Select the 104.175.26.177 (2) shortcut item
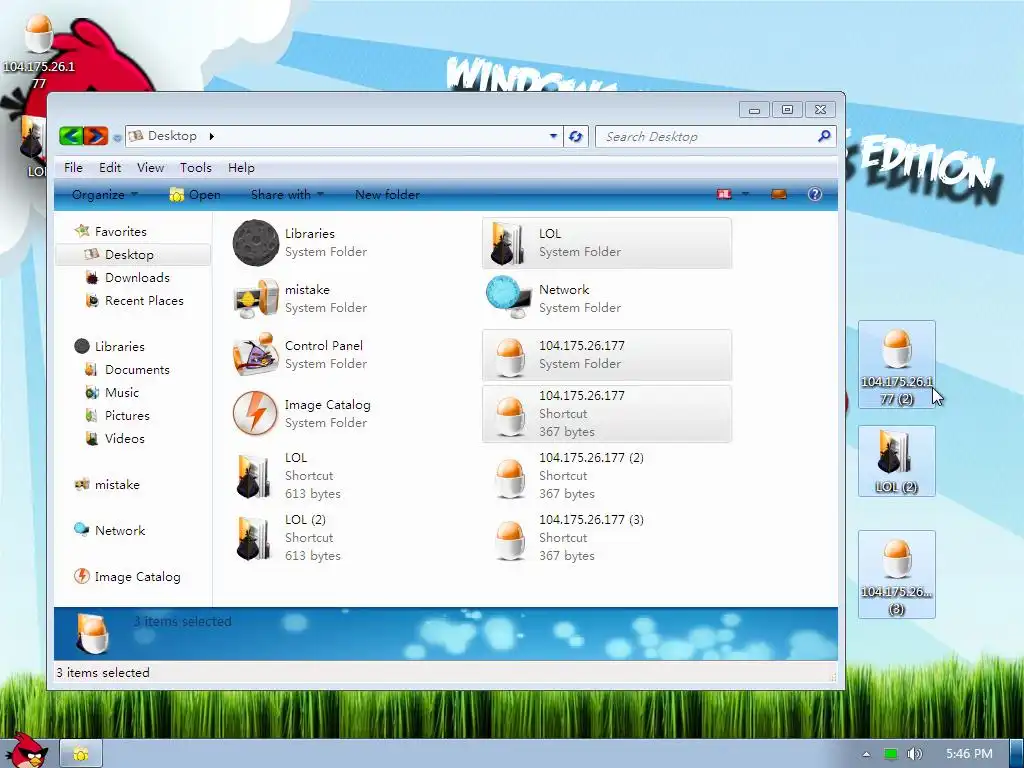 (607, 475)
